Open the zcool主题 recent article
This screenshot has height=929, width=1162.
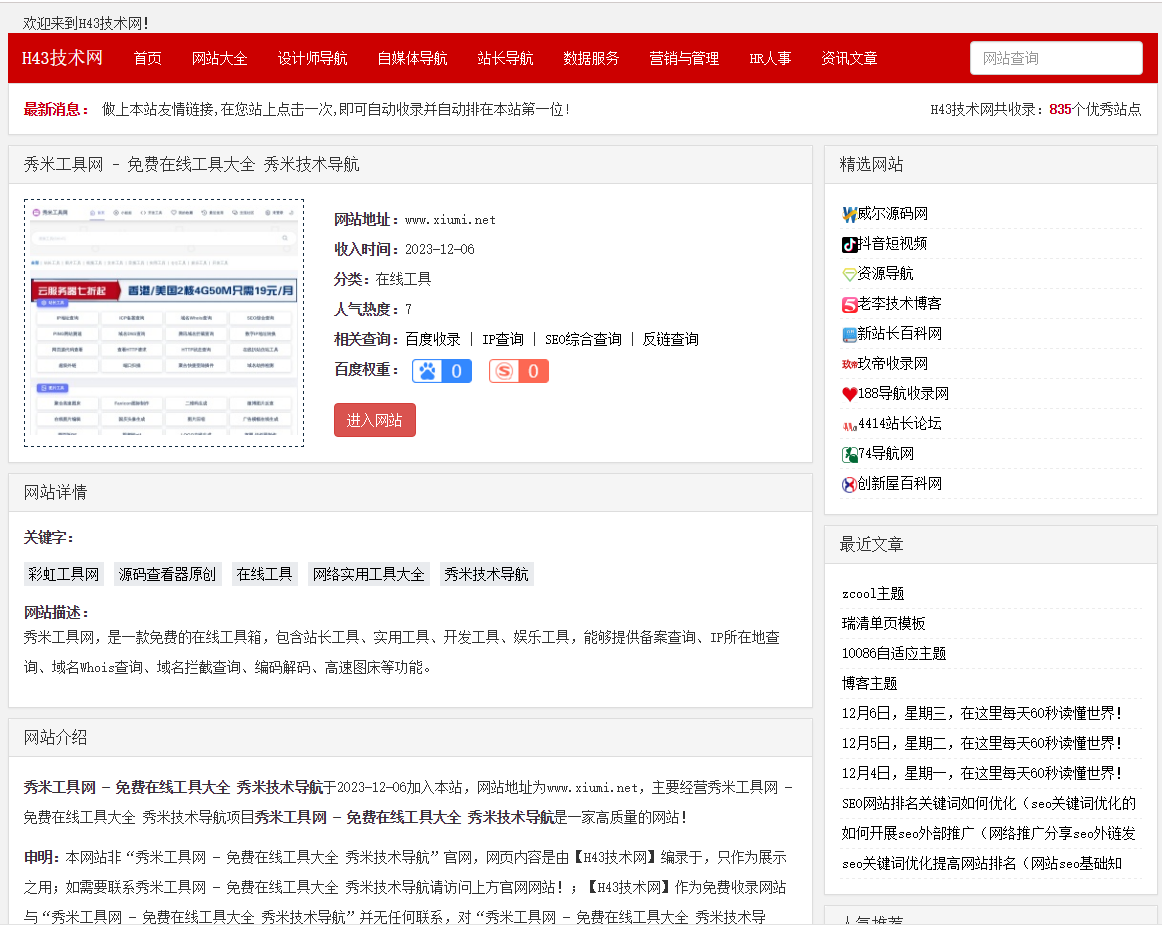click(x=873, y=593)
